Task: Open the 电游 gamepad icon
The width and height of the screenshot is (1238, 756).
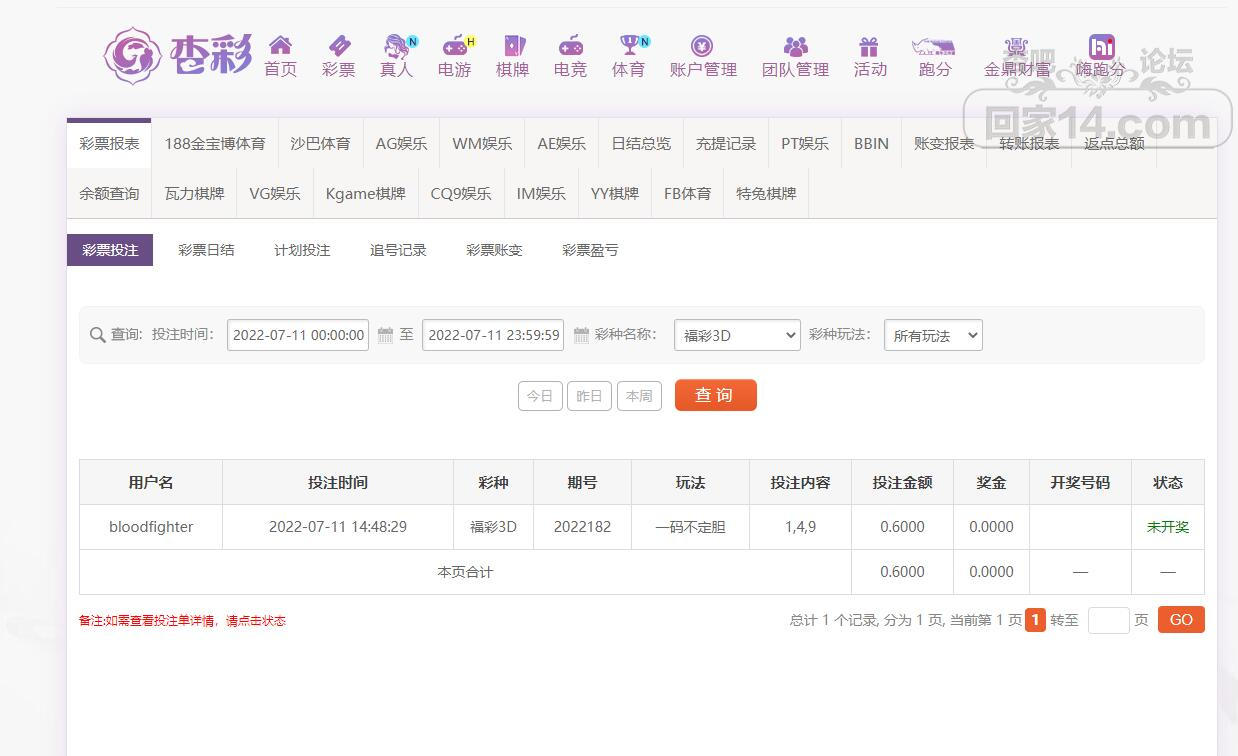Action: point(455,46)
